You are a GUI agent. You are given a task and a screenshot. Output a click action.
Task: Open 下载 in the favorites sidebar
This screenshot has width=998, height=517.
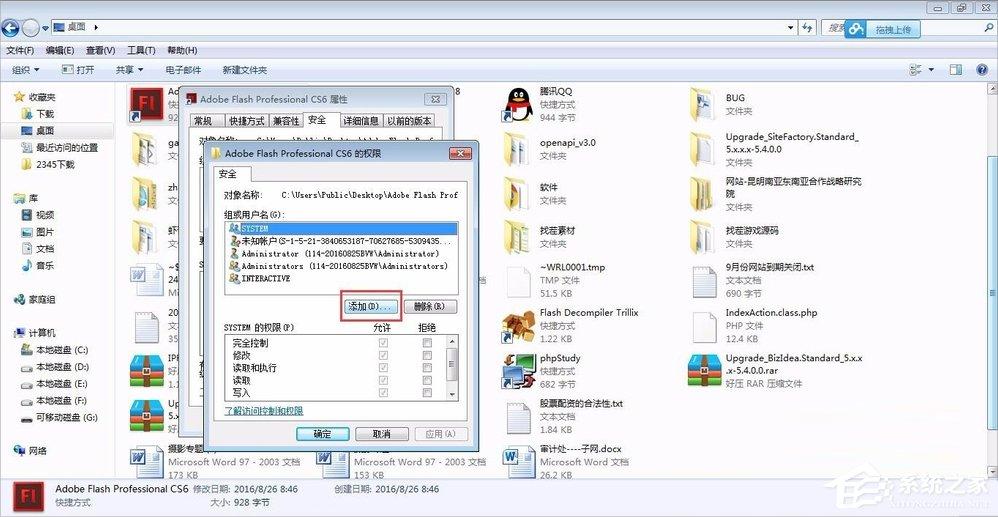point(45,114)
